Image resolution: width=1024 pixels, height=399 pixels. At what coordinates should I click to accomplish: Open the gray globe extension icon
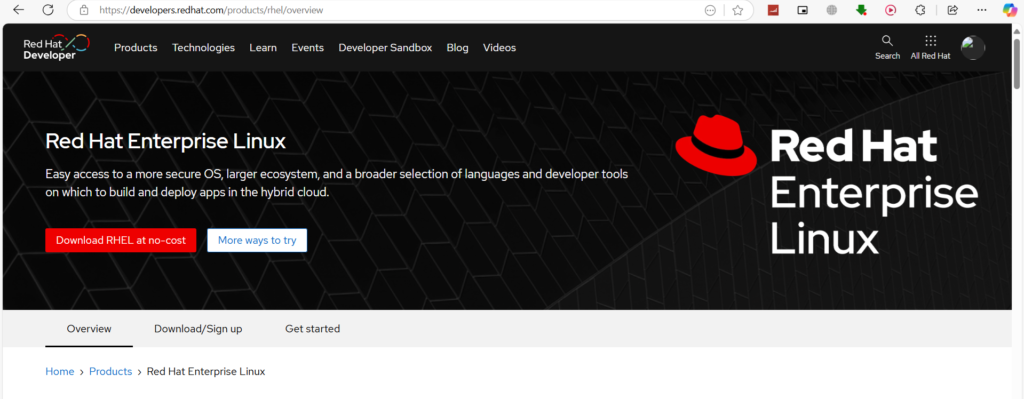(831, 10)
